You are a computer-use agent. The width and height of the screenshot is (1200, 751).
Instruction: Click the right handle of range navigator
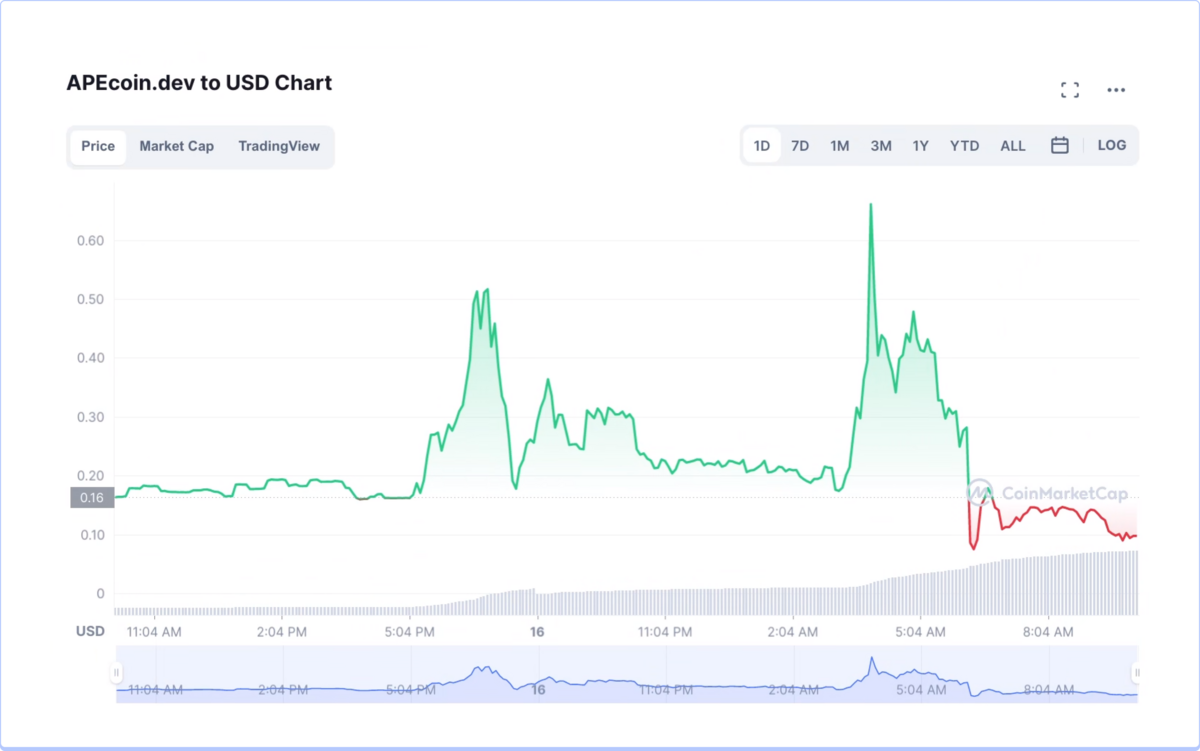1137,673
